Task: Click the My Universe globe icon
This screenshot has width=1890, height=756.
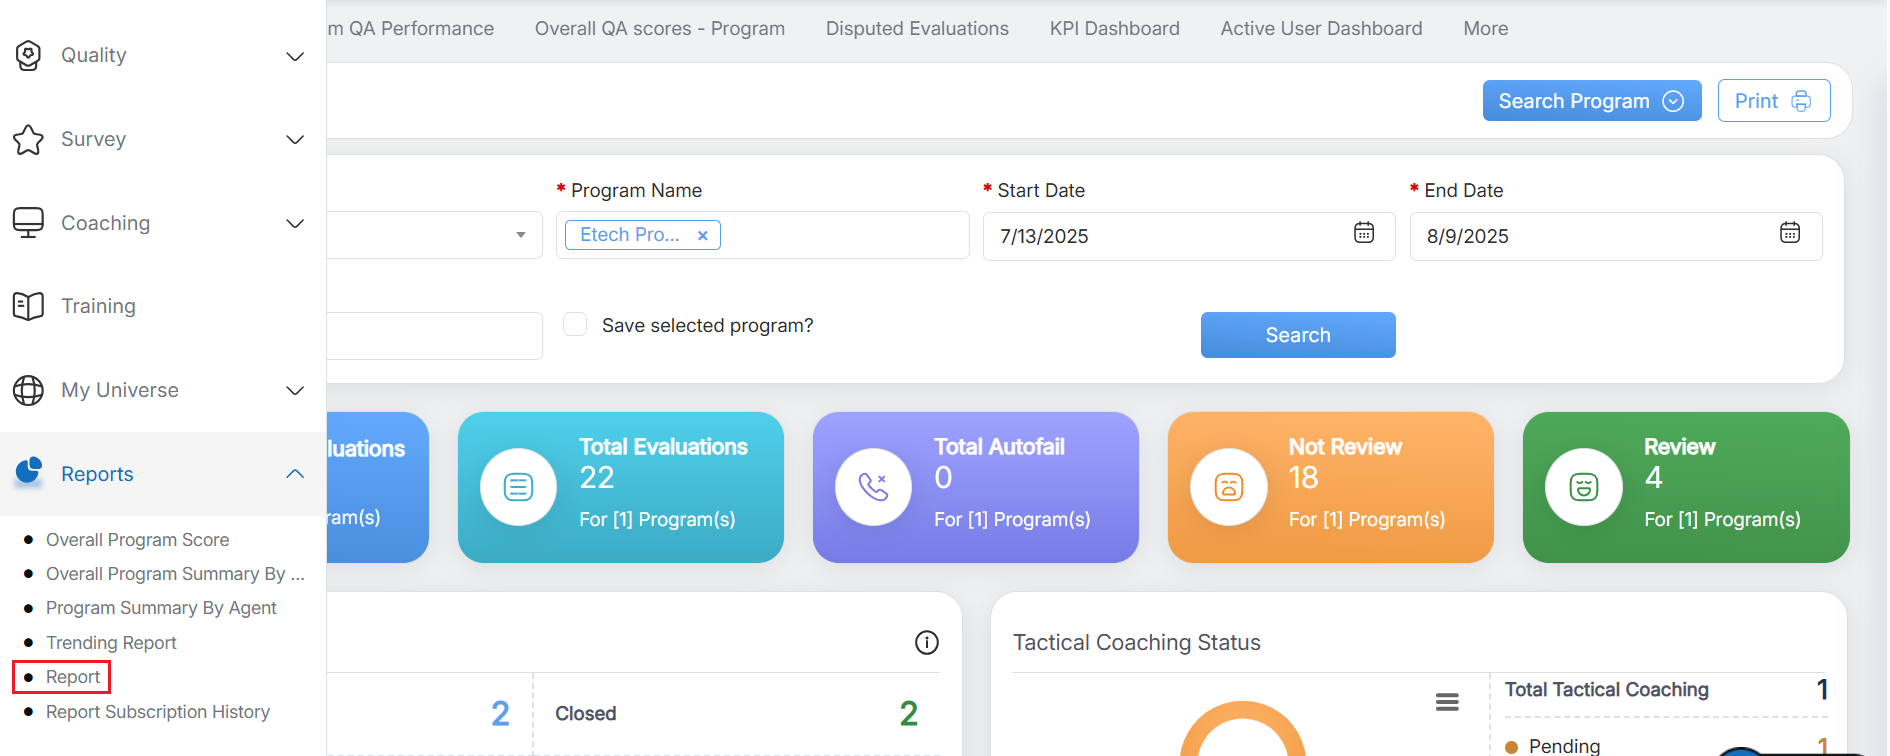Action: (x=29, y=390)
